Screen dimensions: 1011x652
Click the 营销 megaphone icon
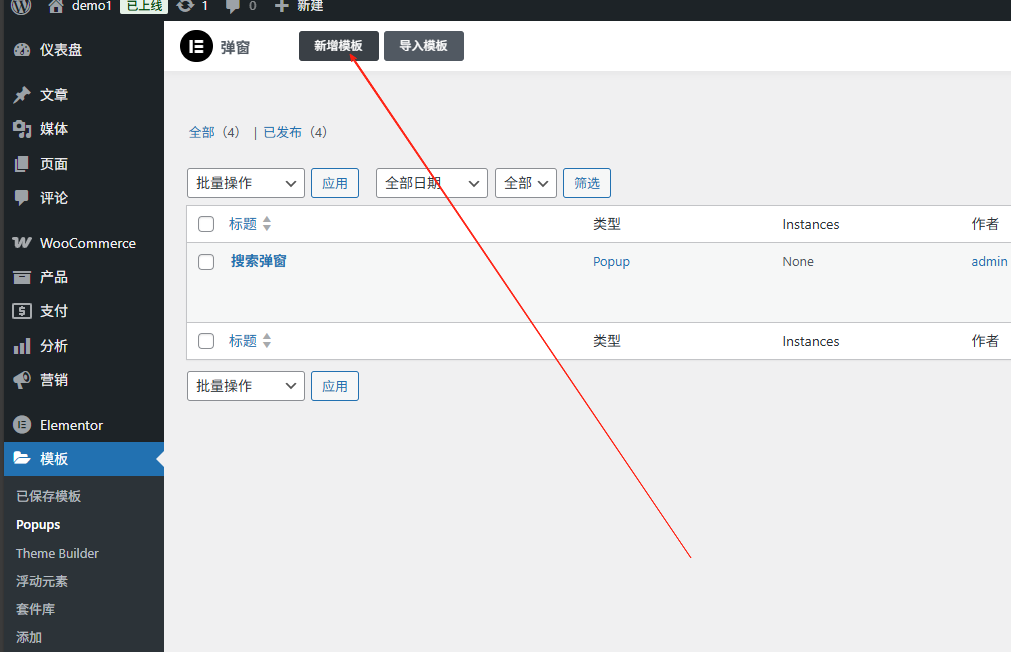click(22, 380)
